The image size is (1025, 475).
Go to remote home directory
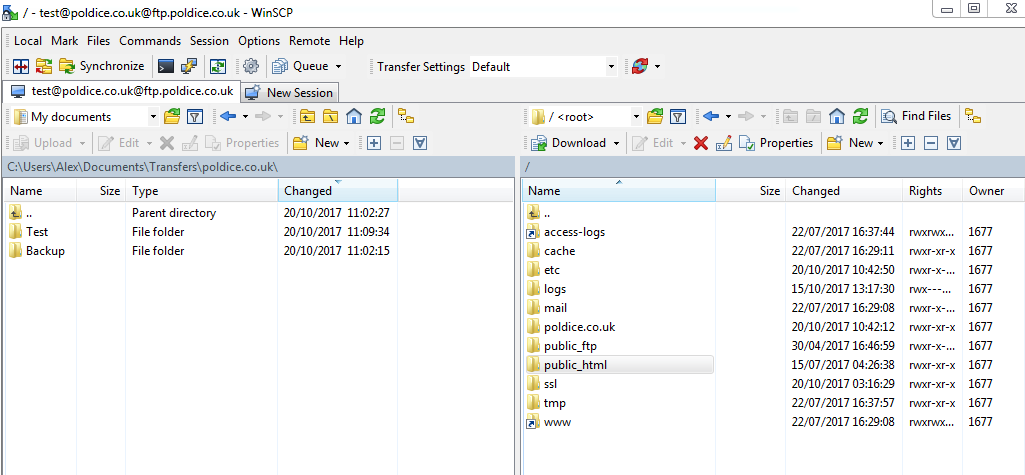pyautogui.click(x=837, y=117)
